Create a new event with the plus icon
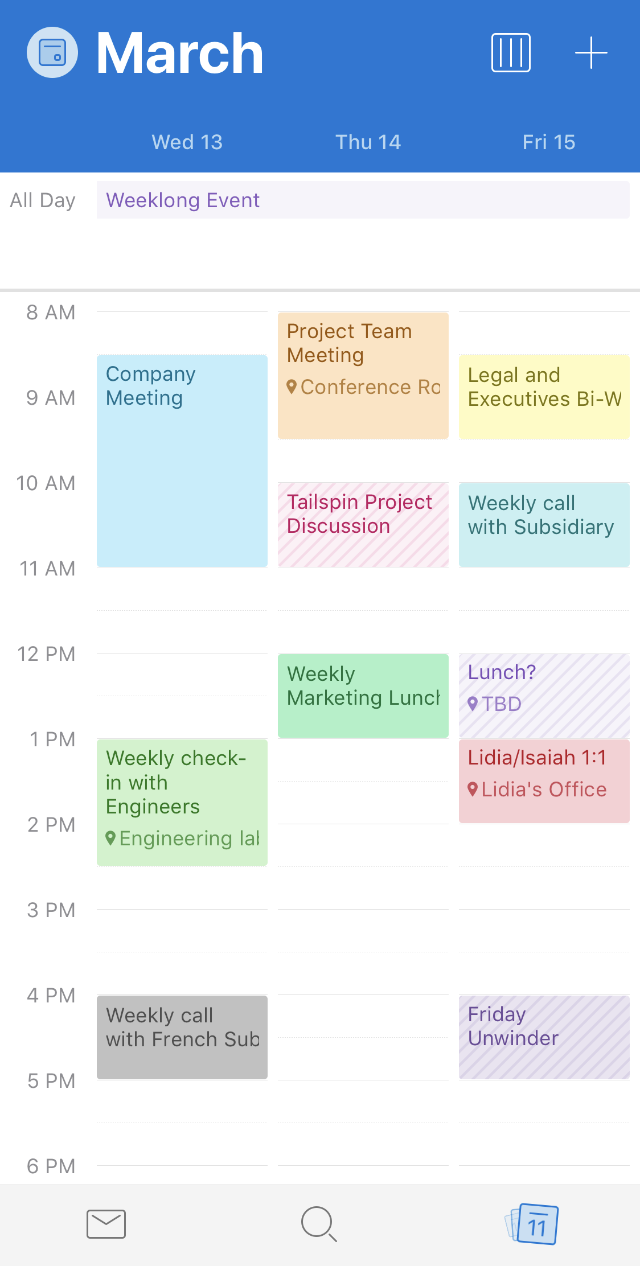This screenshot has height=1266, width=640. coord(591,53)
